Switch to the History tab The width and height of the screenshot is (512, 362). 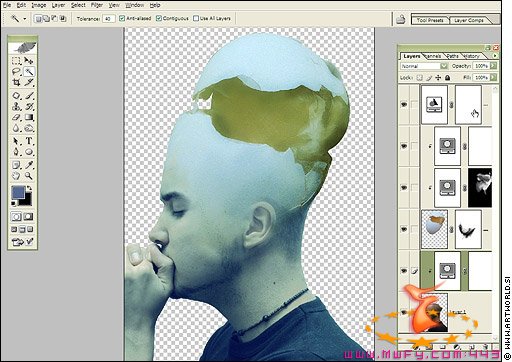click(x=472, y=56)
